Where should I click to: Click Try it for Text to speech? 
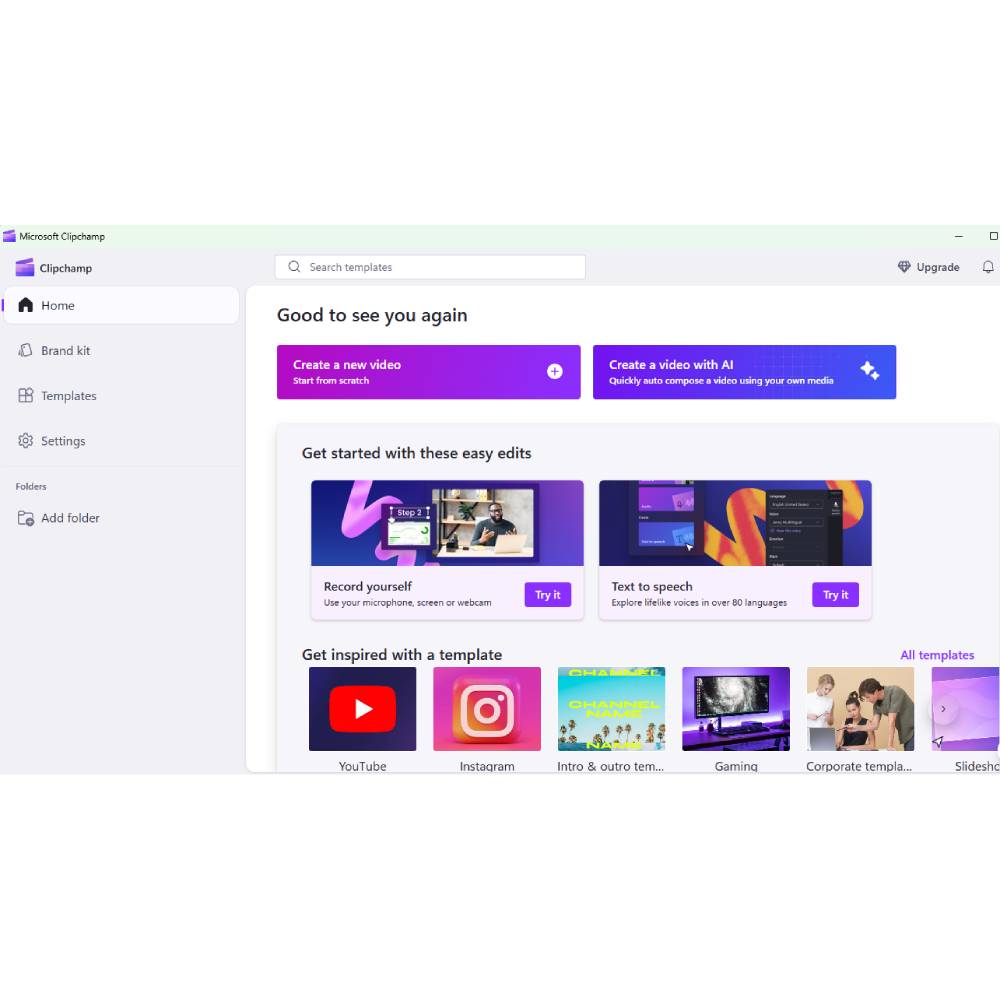[835, 594]
